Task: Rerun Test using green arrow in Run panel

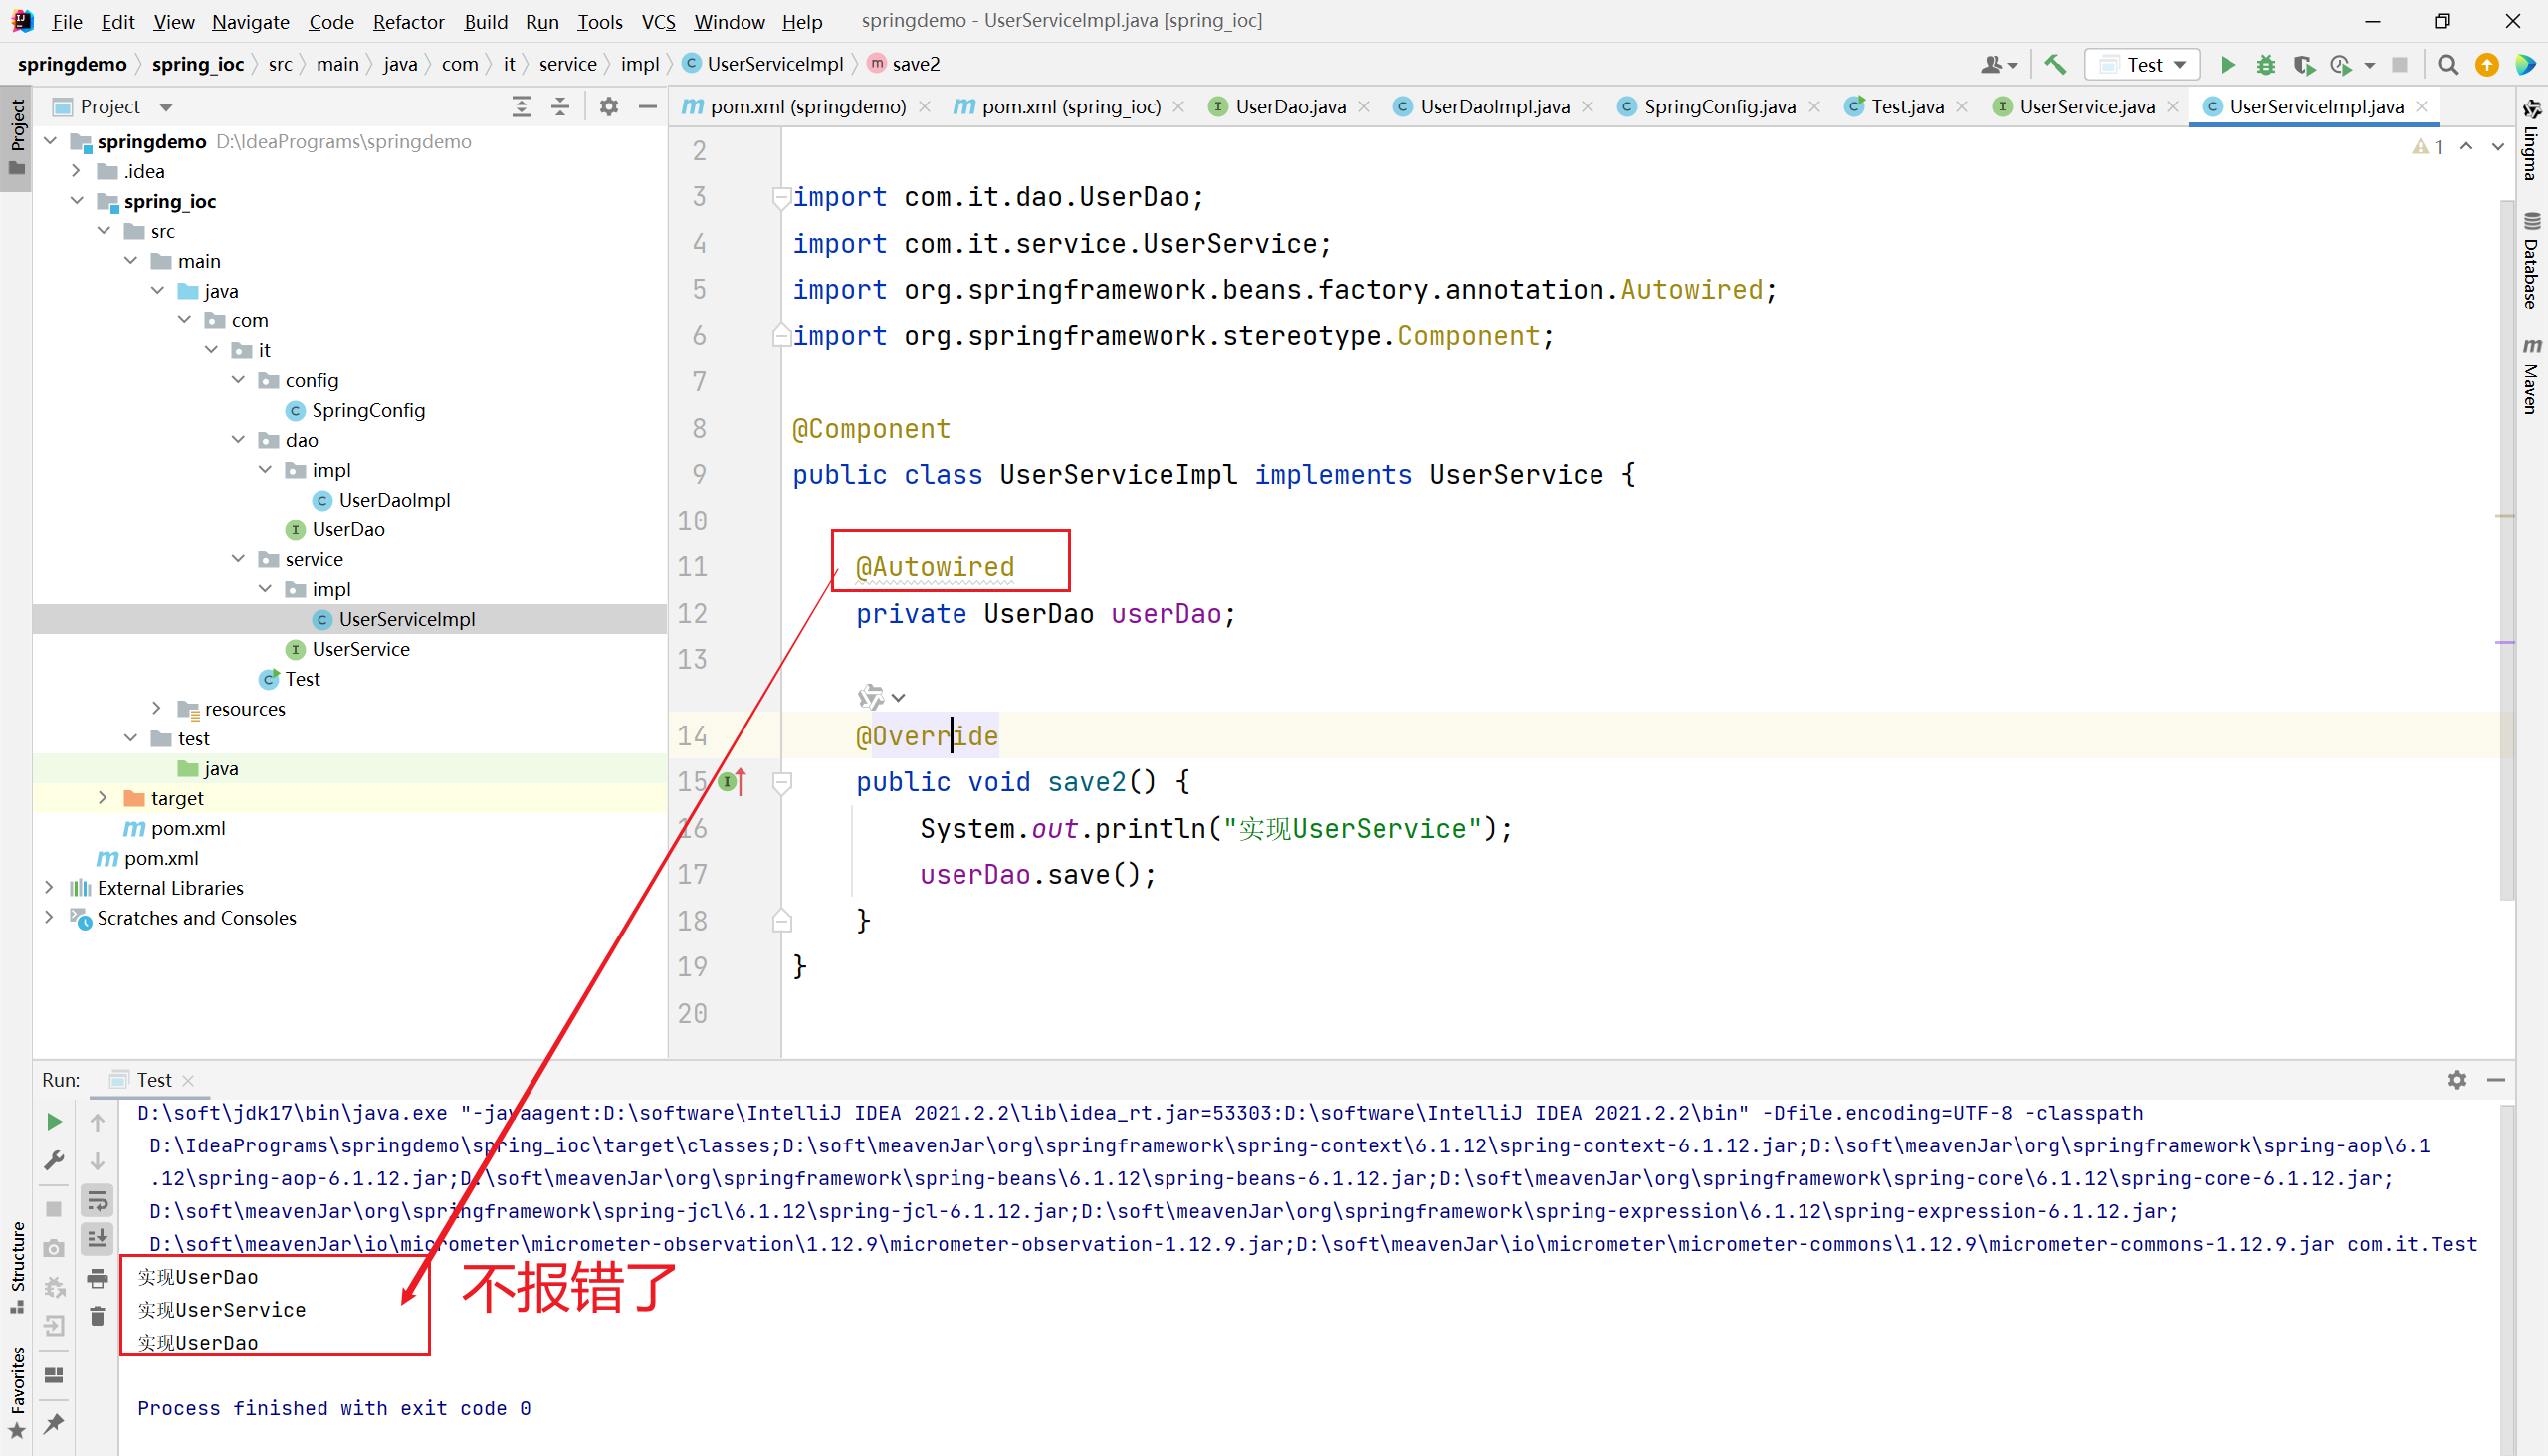Action: (54, 1122)
